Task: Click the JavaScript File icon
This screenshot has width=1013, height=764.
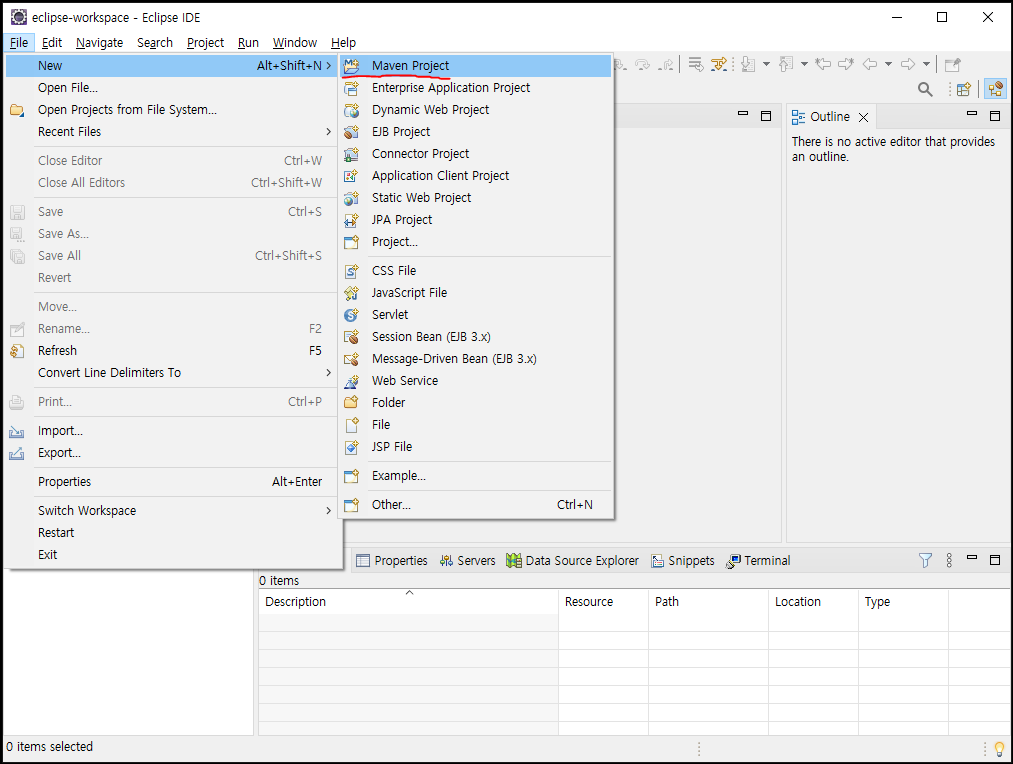Action: (x=351, y=293)
